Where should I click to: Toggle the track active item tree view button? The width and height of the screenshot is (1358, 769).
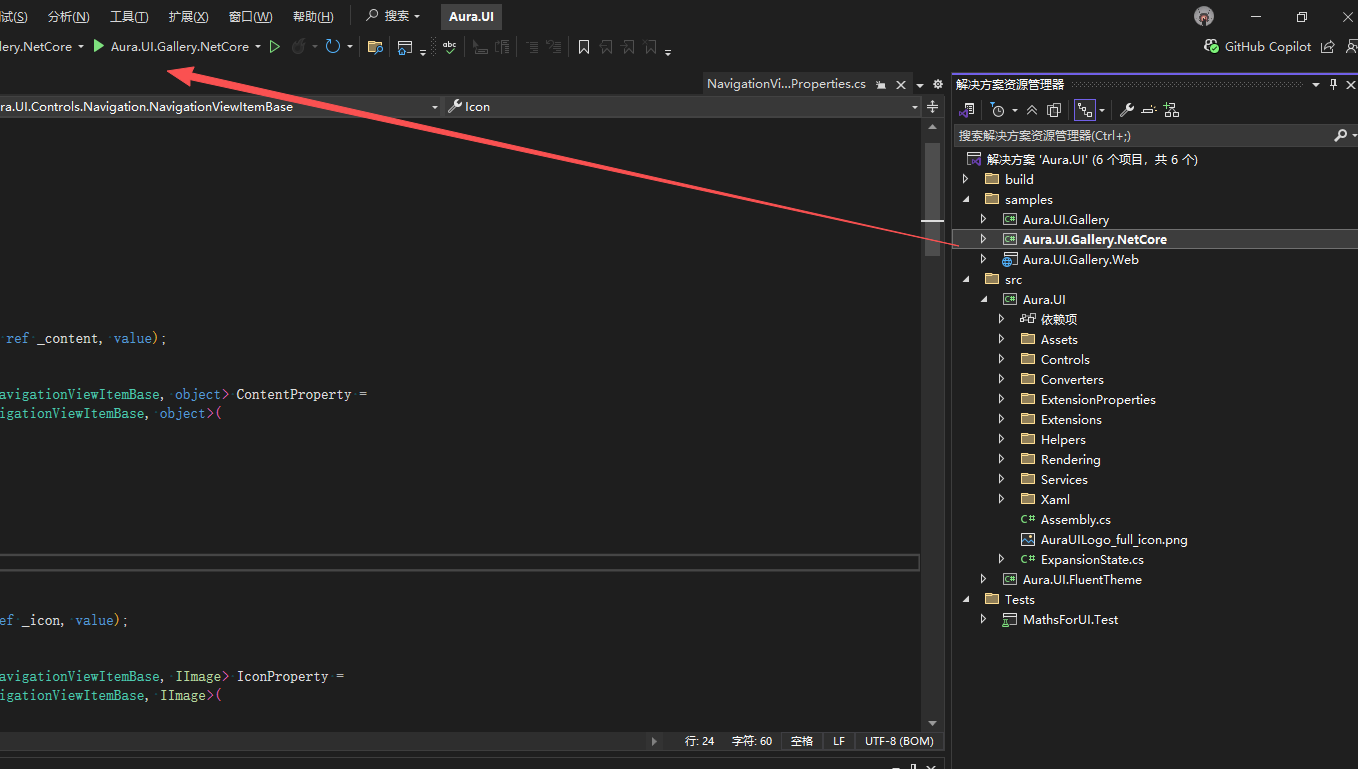pyautogui.click(x=1084, y=110)
